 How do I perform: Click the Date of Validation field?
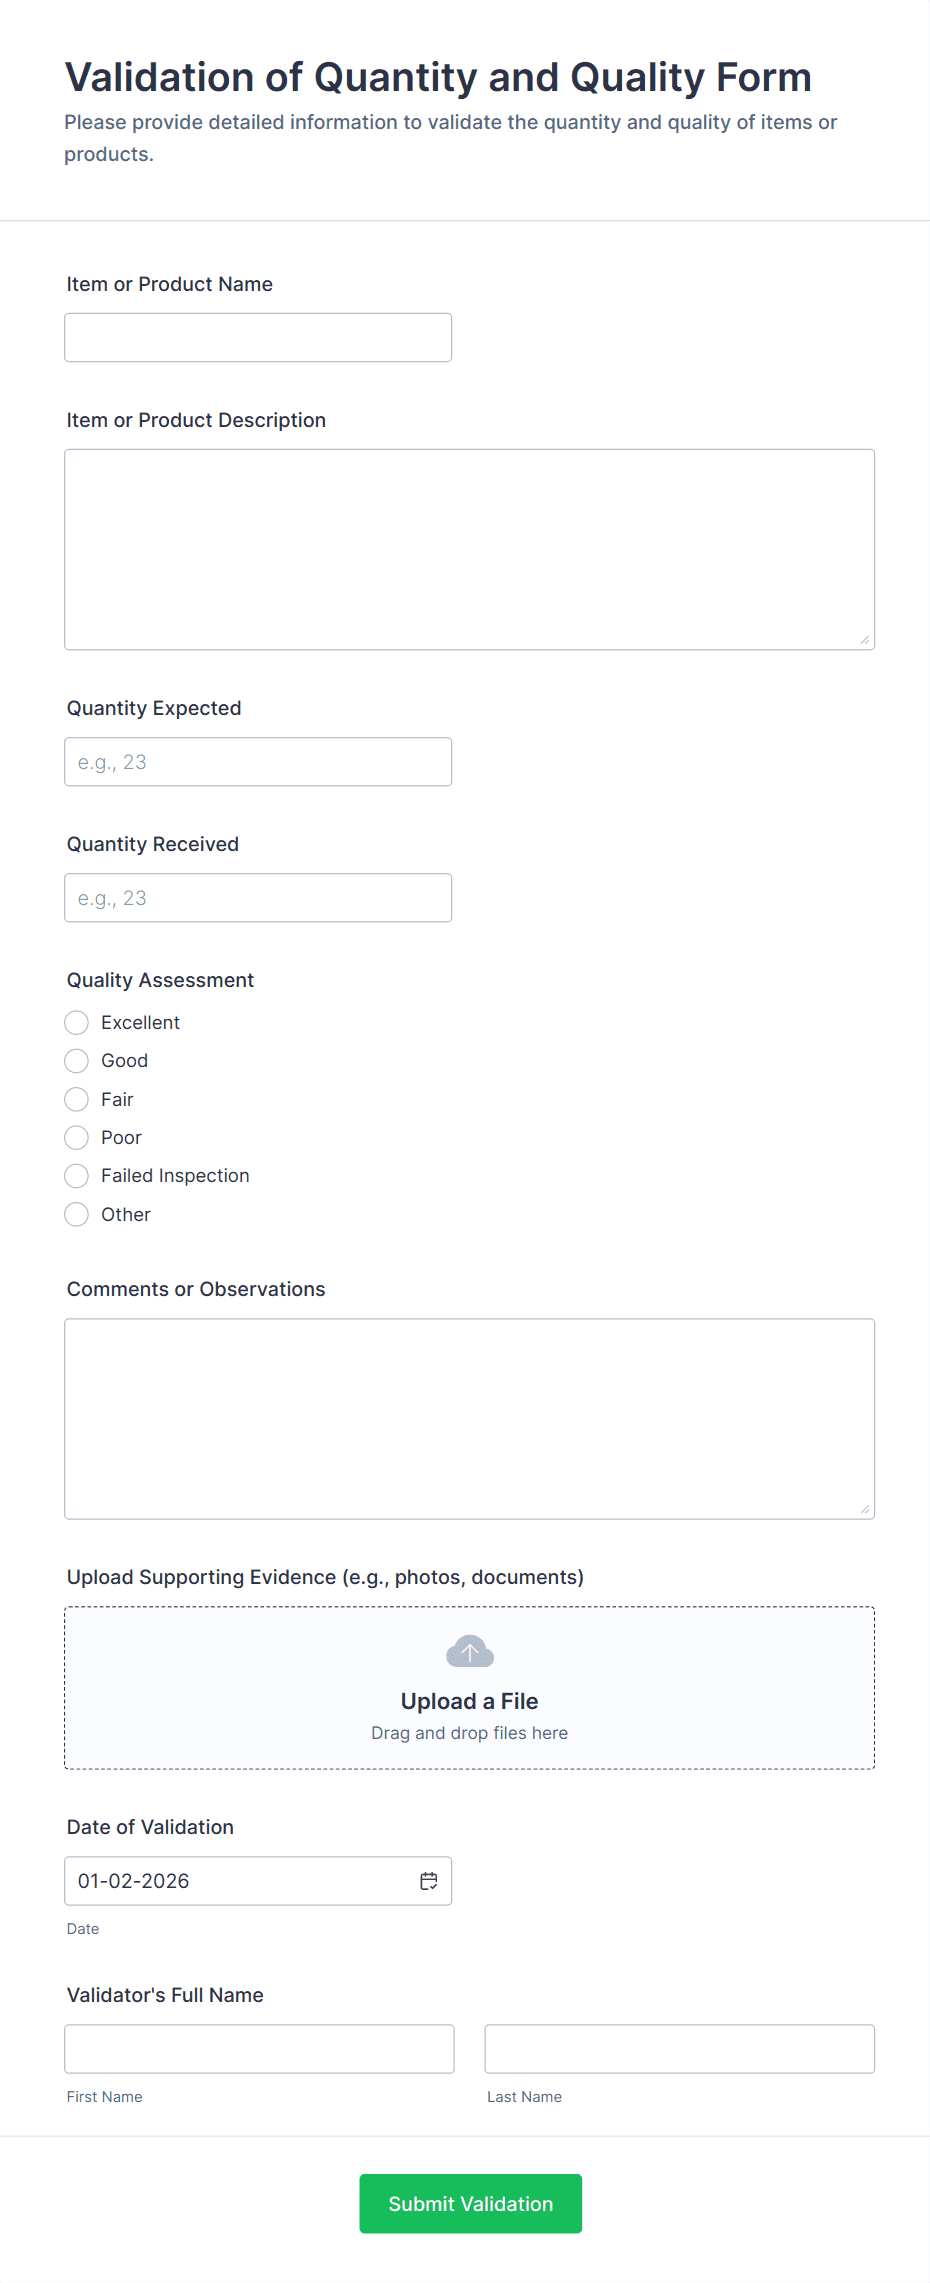point(240,1881)
